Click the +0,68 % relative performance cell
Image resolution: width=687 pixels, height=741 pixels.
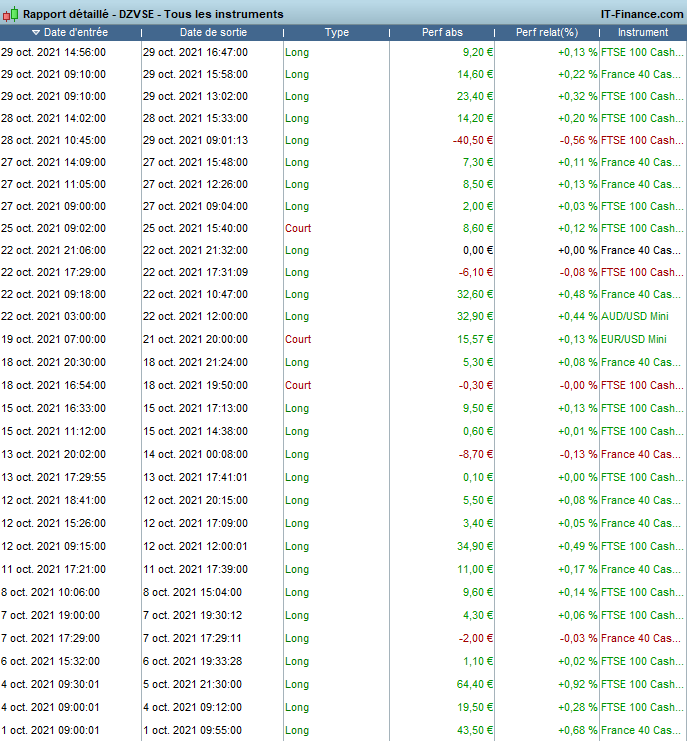click(x=578, y=731)
